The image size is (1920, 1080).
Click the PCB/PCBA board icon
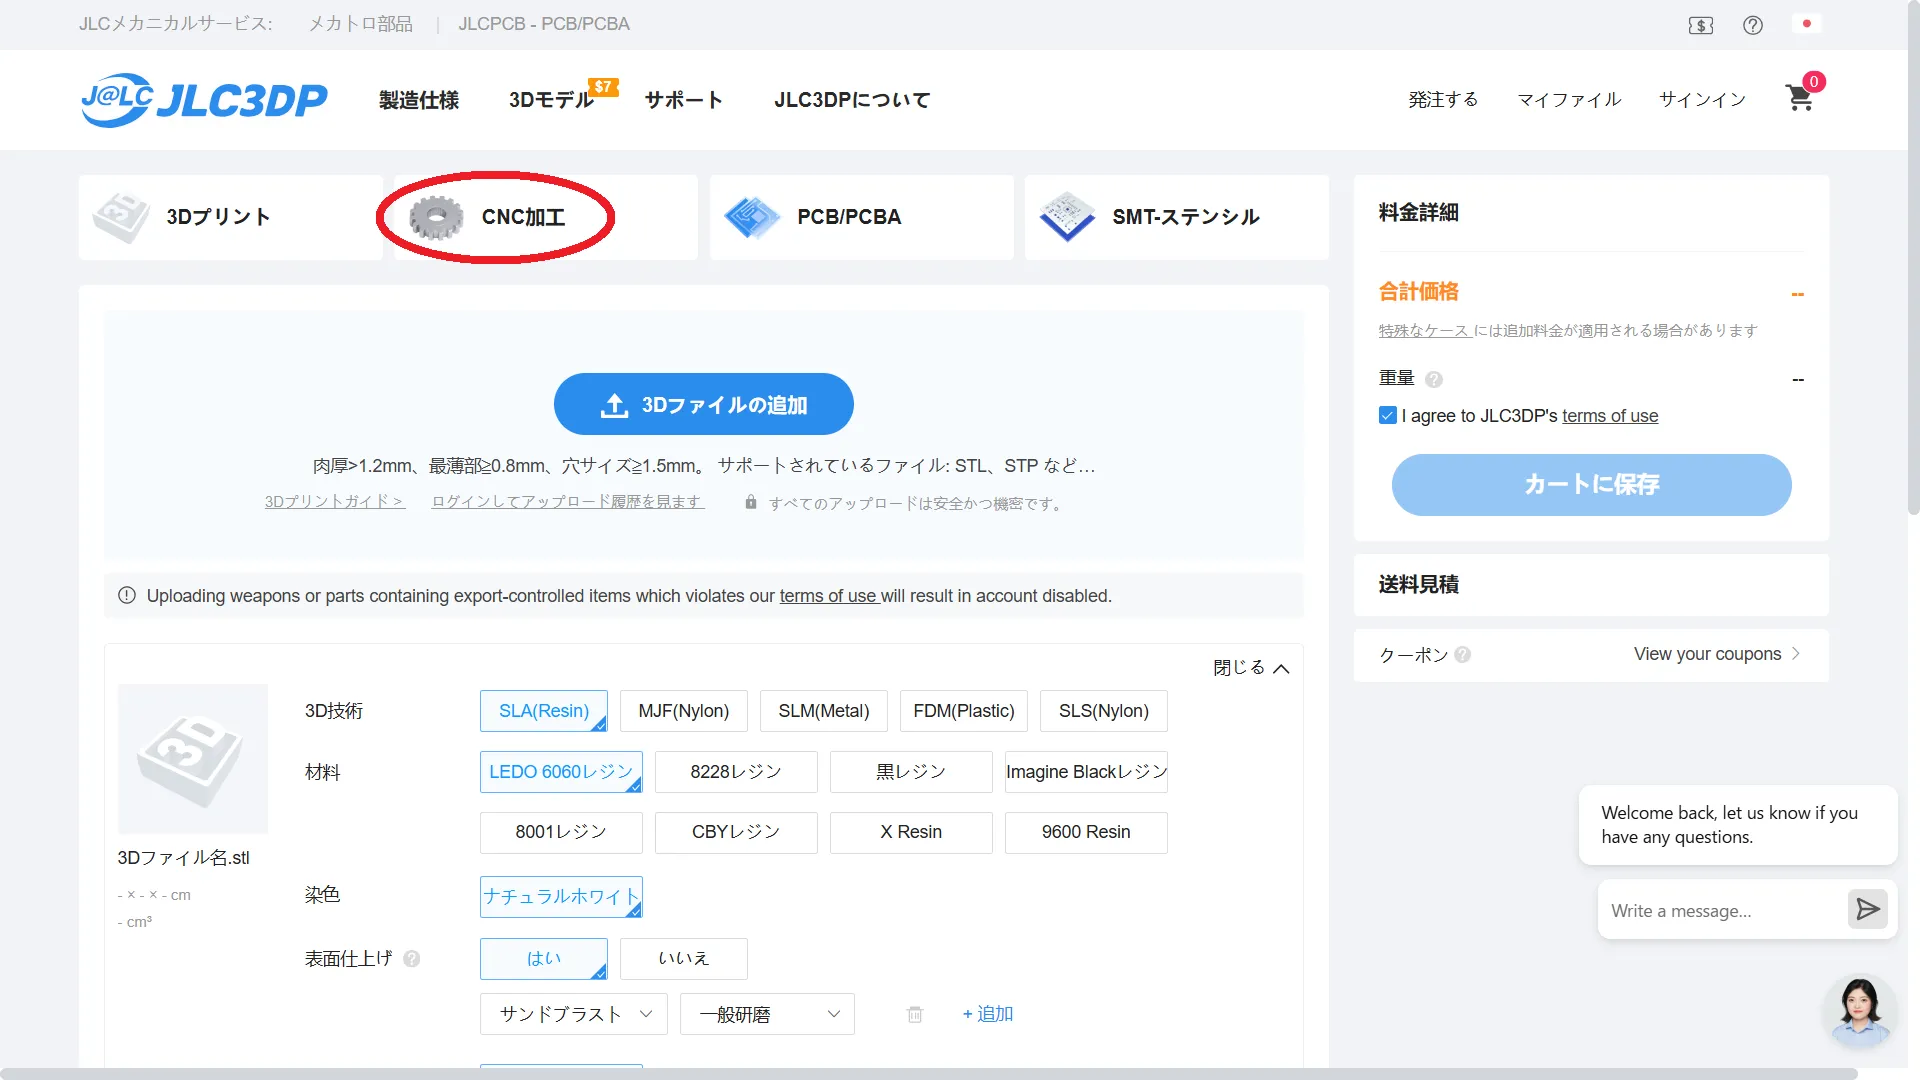pyautogui.click(x=752, y=217)
